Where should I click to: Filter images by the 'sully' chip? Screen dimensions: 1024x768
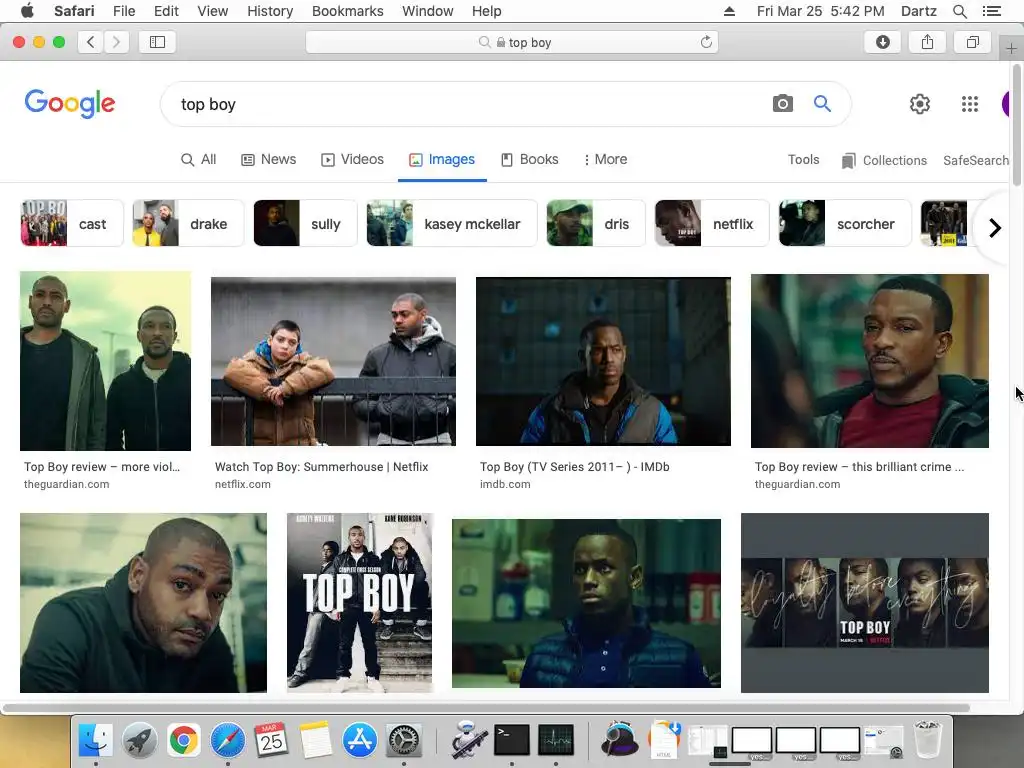(x=306, y=223)
